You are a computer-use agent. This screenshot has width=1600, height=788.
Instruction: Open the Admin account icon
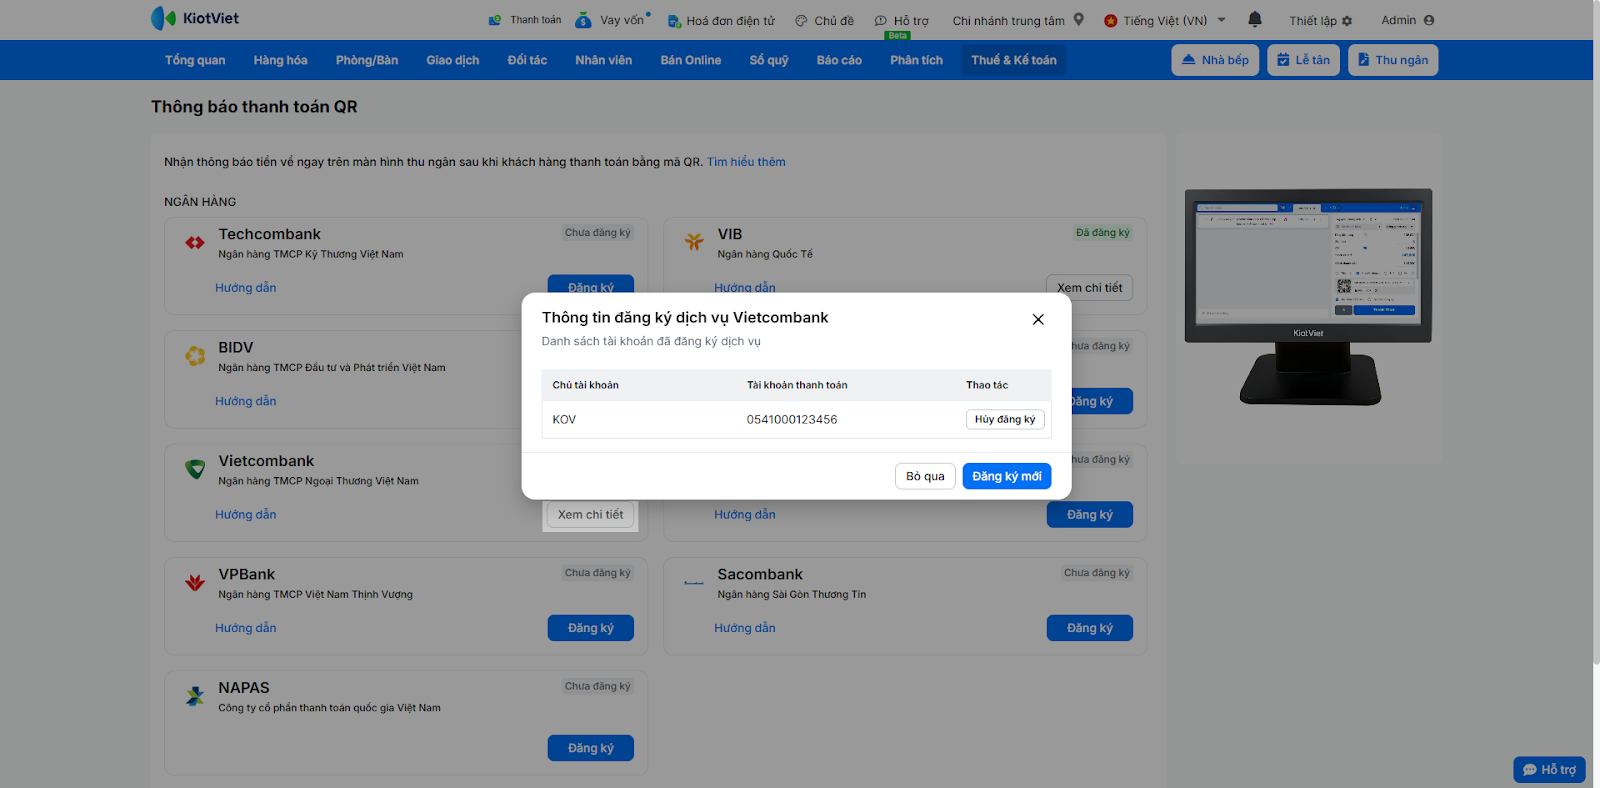click(x=1429, y=20)
